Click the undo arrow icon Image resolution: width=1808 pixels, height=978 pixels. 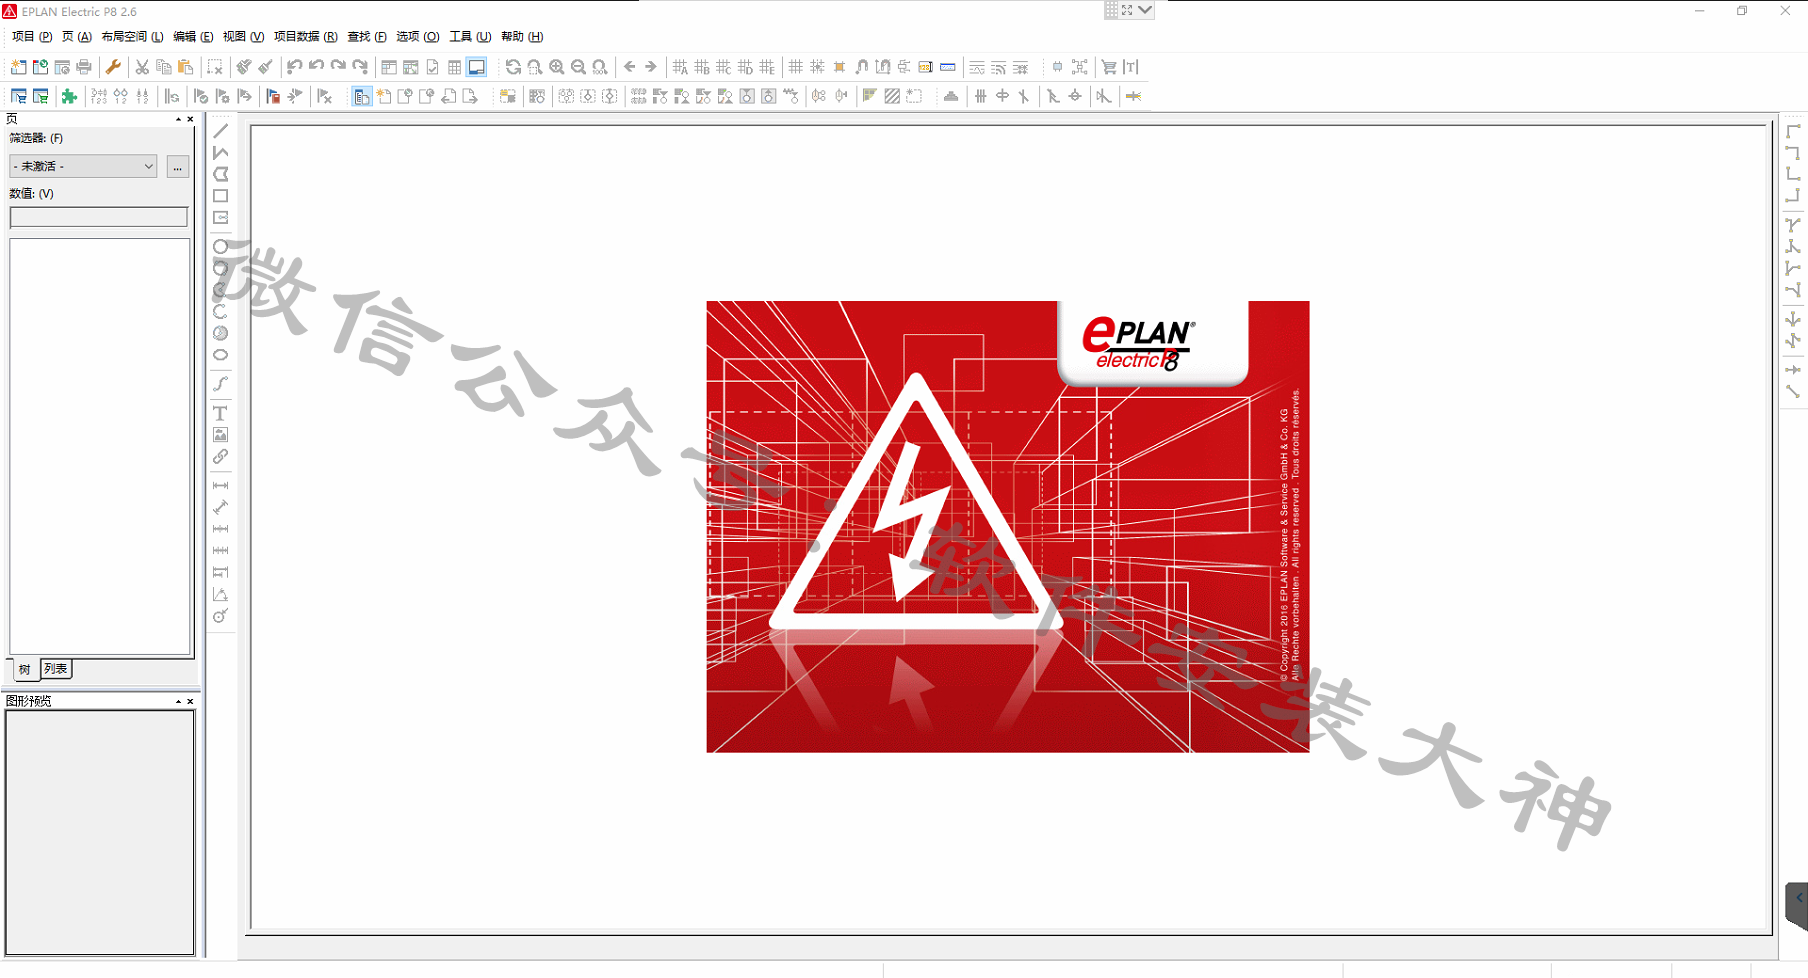pos(316,67)
